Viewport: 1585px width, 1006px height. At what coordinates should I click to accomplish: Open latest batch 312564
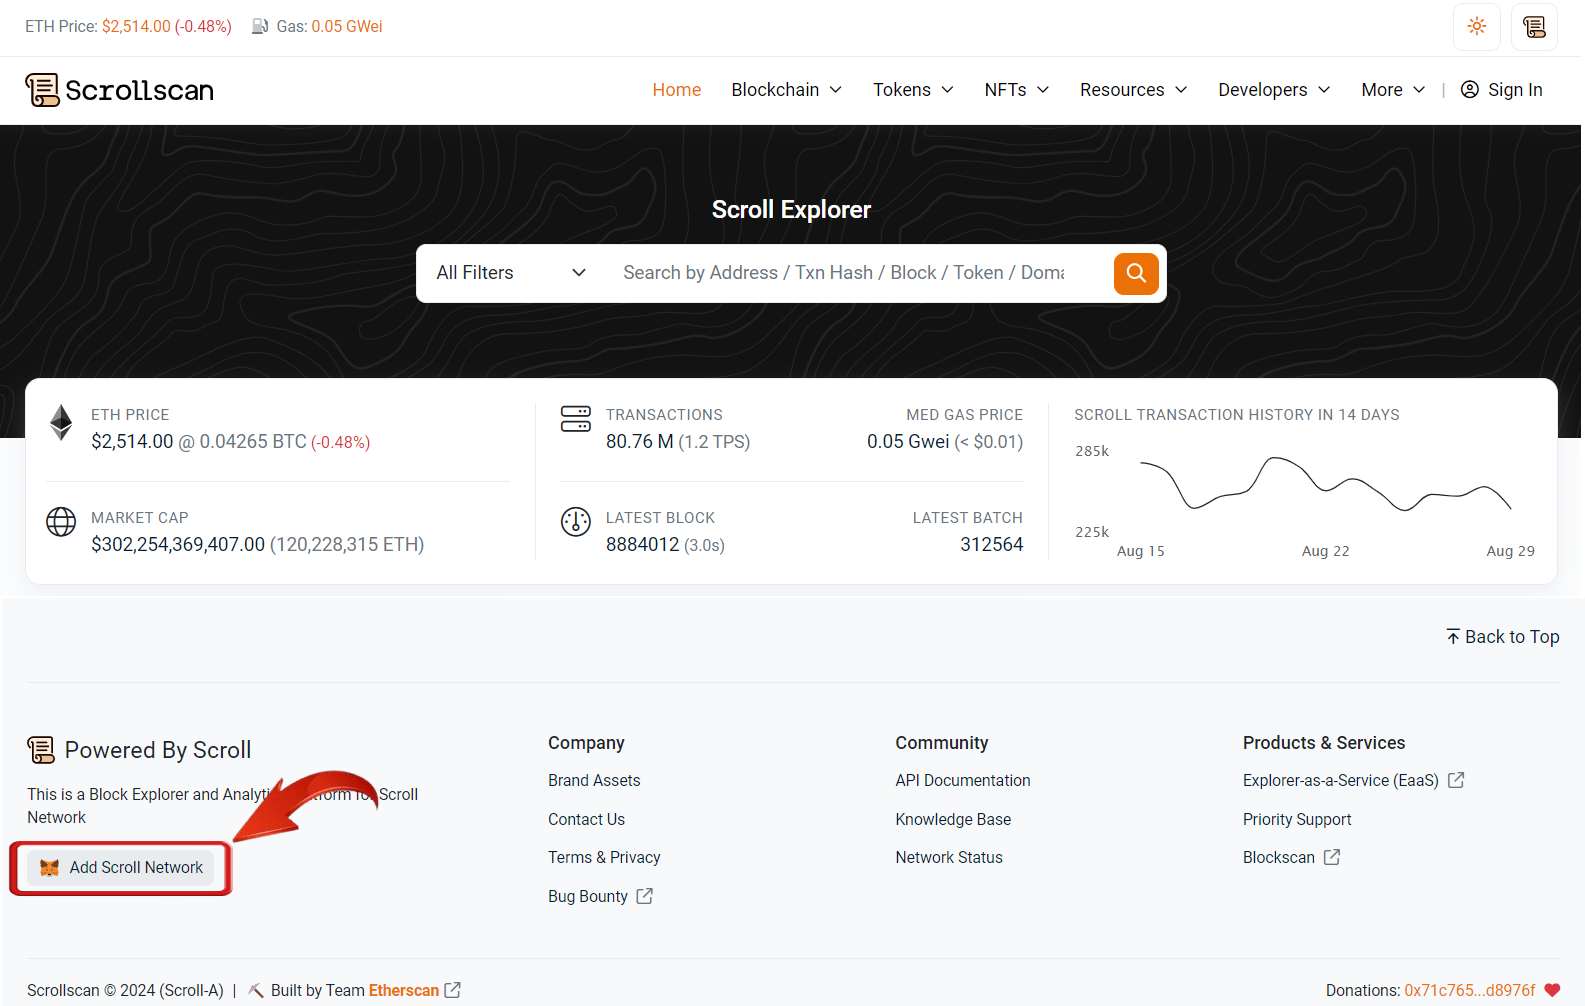[991, 545]
